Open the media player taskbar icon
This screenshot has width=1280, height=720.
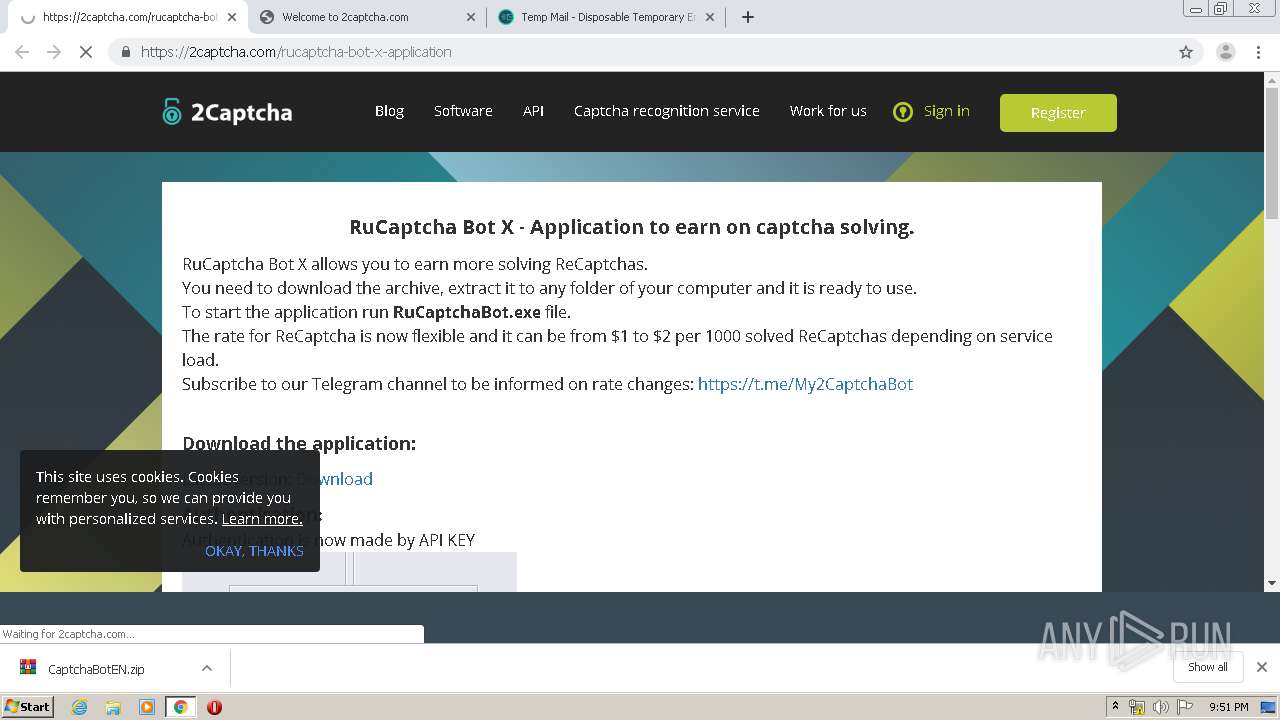coord(147,707)
